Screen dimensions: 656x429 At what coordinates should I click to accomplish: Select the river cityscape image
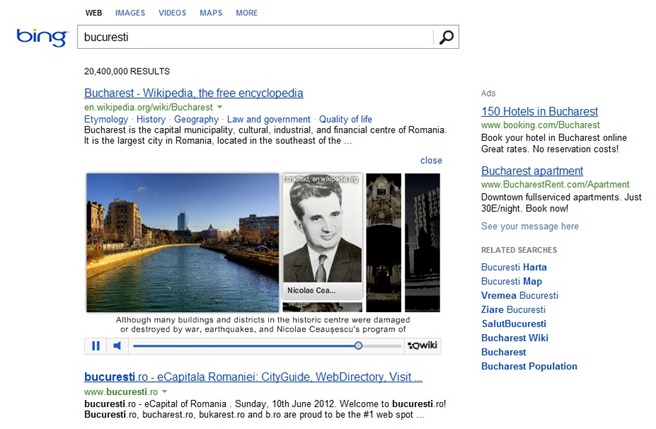tap(182, 242)
